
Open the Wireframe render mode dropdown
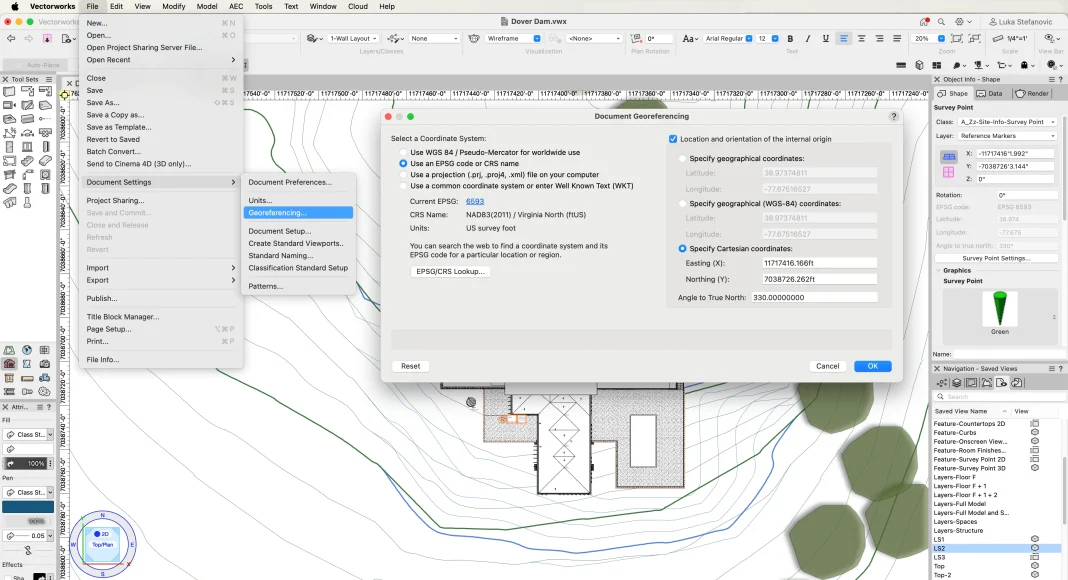[x=517, y=39]
